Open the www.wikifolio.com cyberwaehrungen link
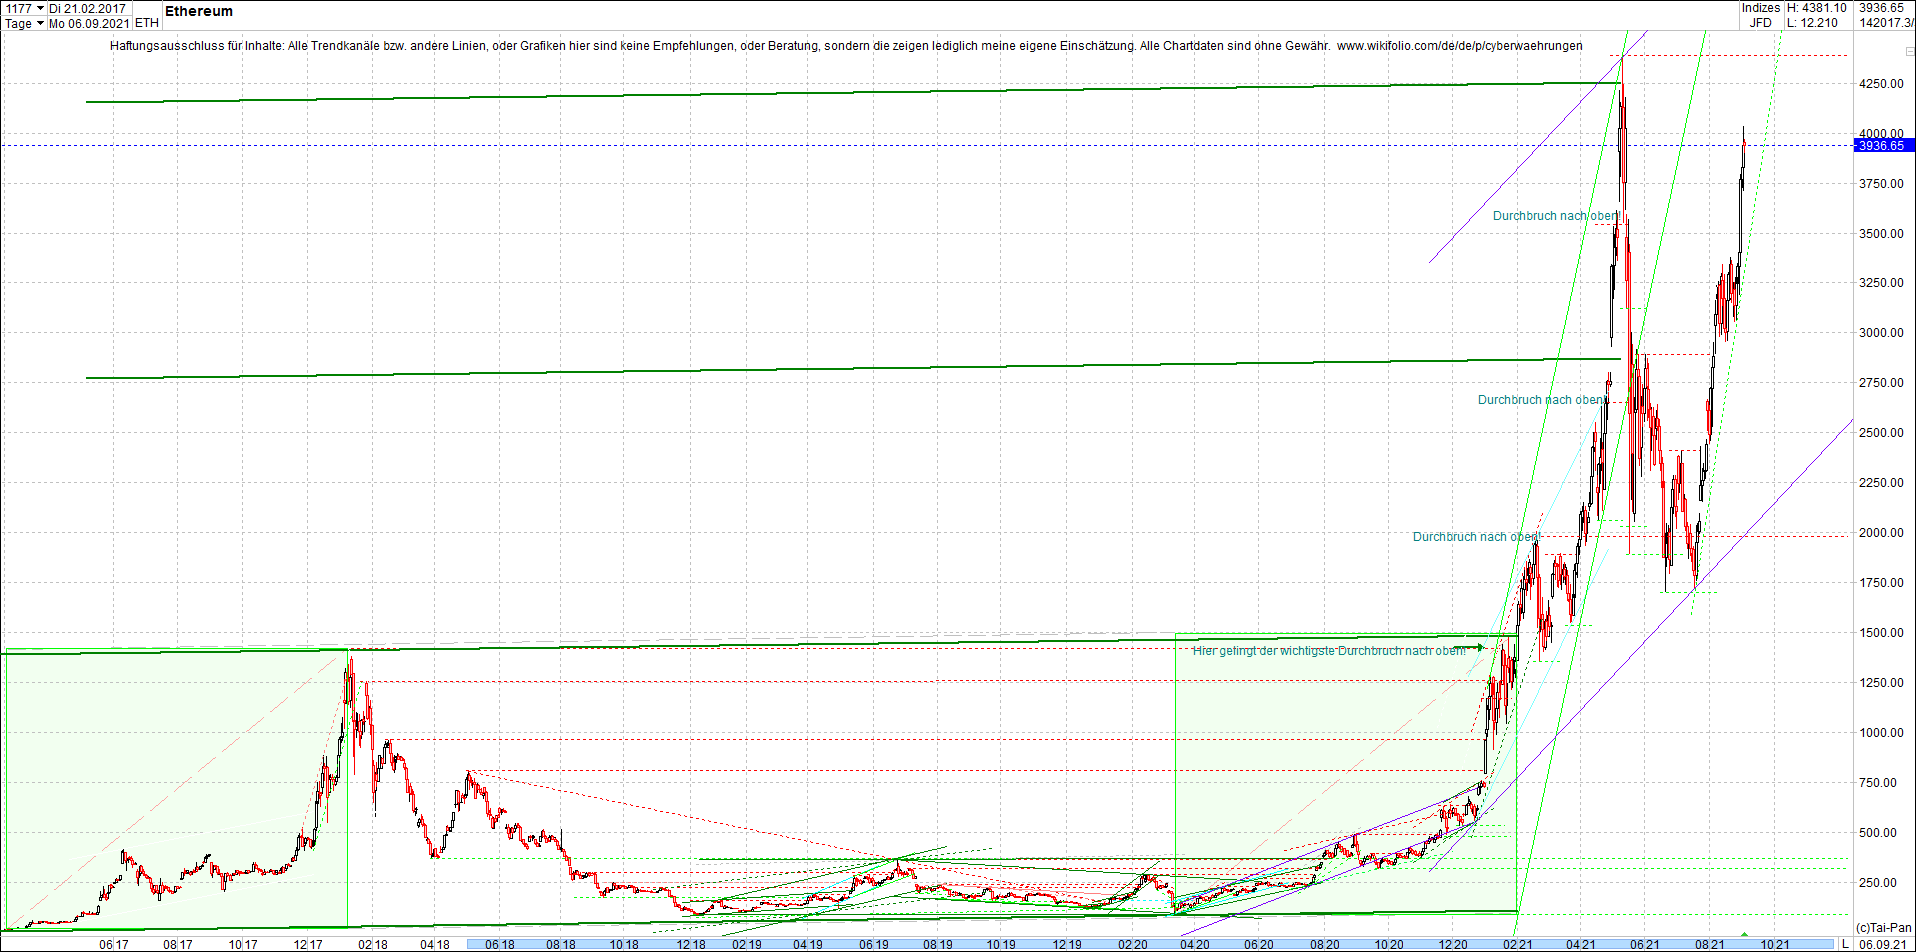 click(x=1460, y=46)
